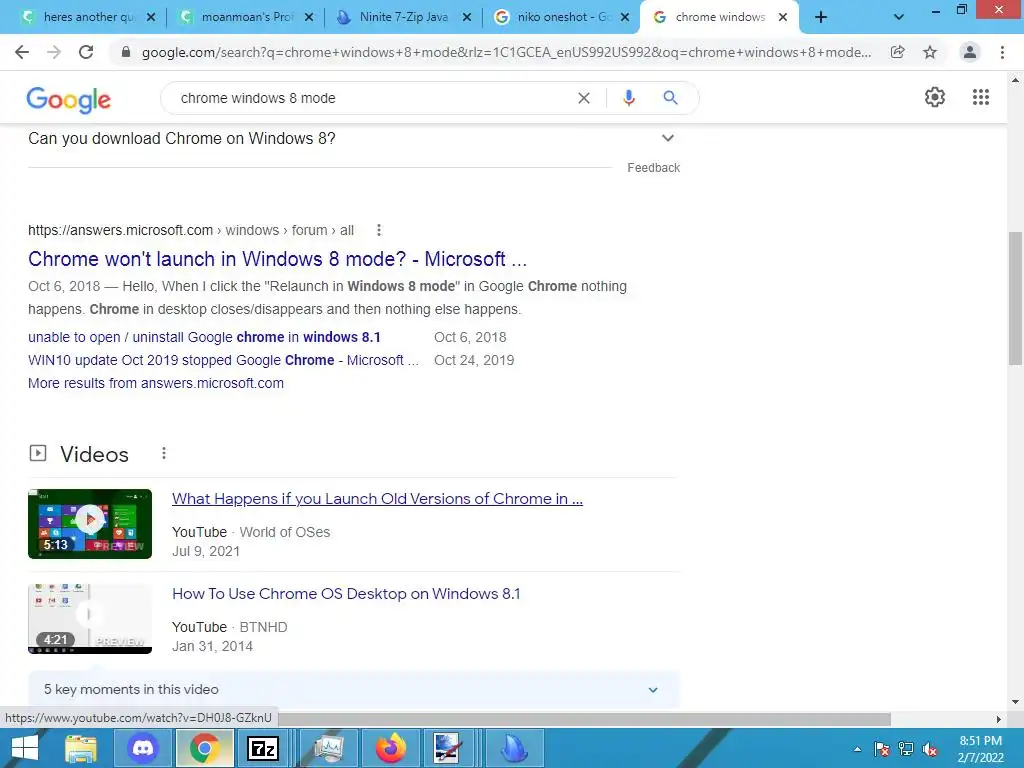Close the 'niko oneshot' tab

[x=625, y=17]
